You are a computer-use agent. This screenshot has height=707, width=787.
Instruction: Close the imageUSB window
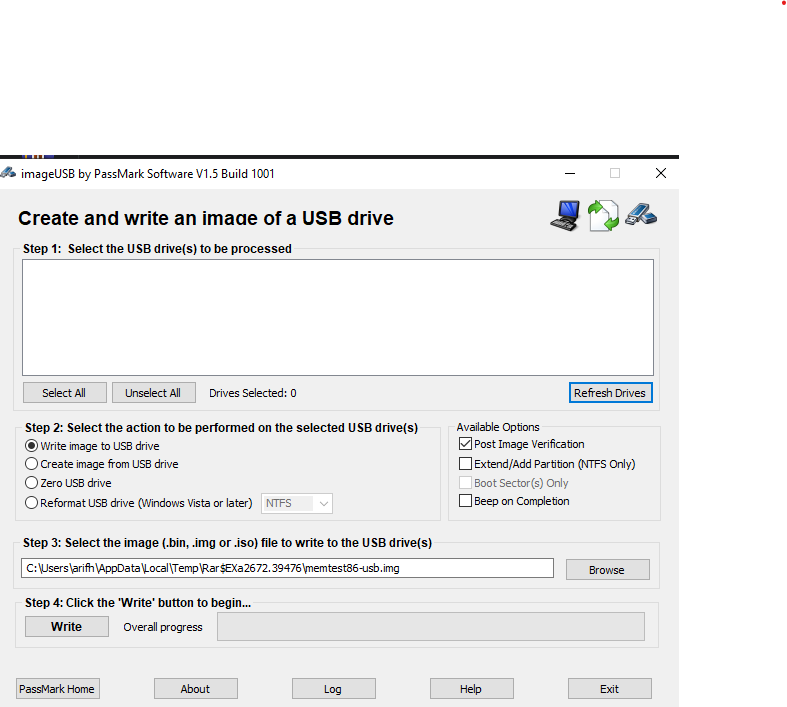click(x=661, y=174)
